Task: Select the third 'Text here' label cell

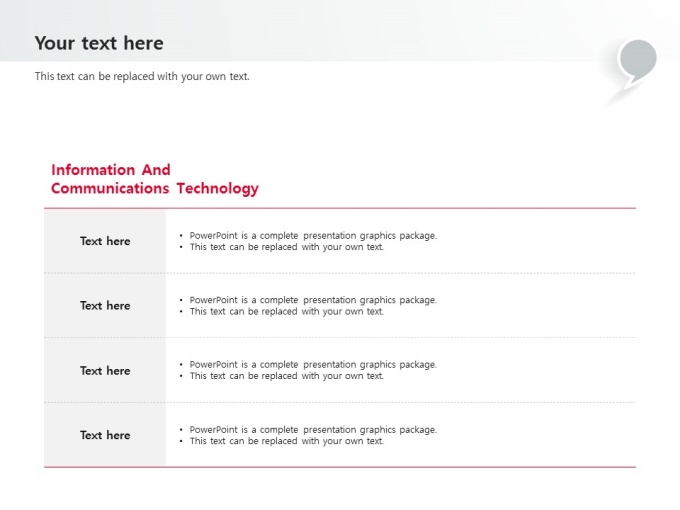Action: click(105, 371)
